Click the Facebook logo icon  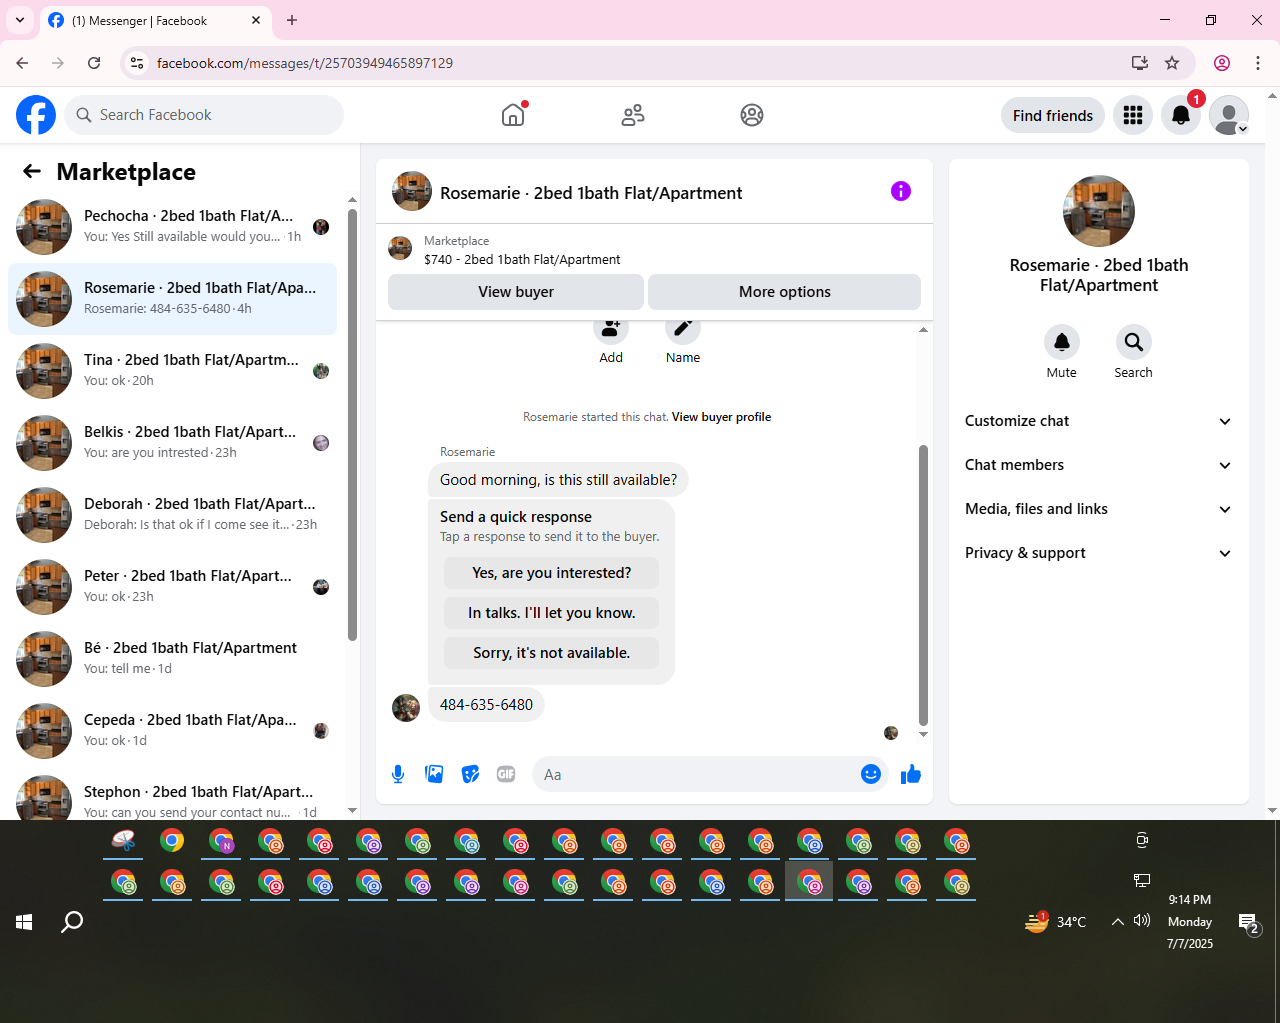coord(36,115)
